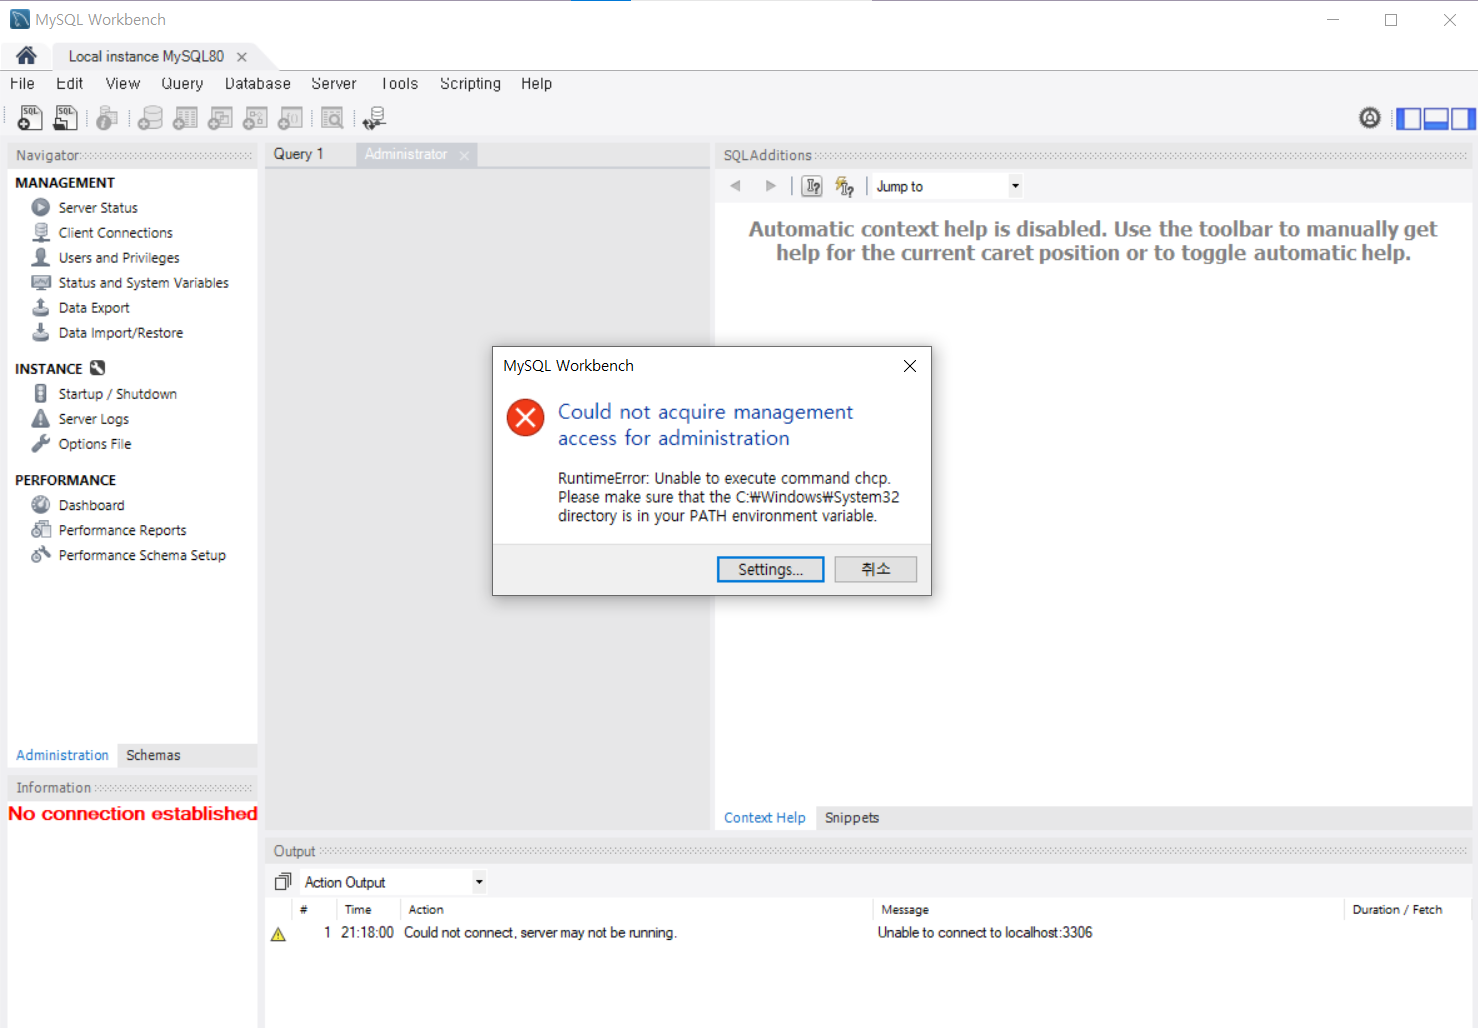Open the Edit menu
Viewport: 1478px width, 1028px height.
[69, 84]
